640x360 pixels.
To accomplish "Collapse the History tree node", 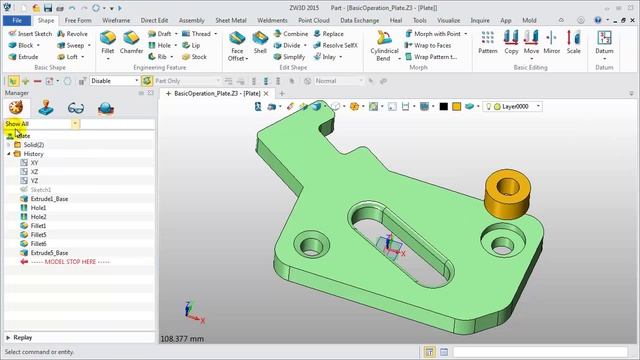I will pyautogui.click(x=9, y=154).
